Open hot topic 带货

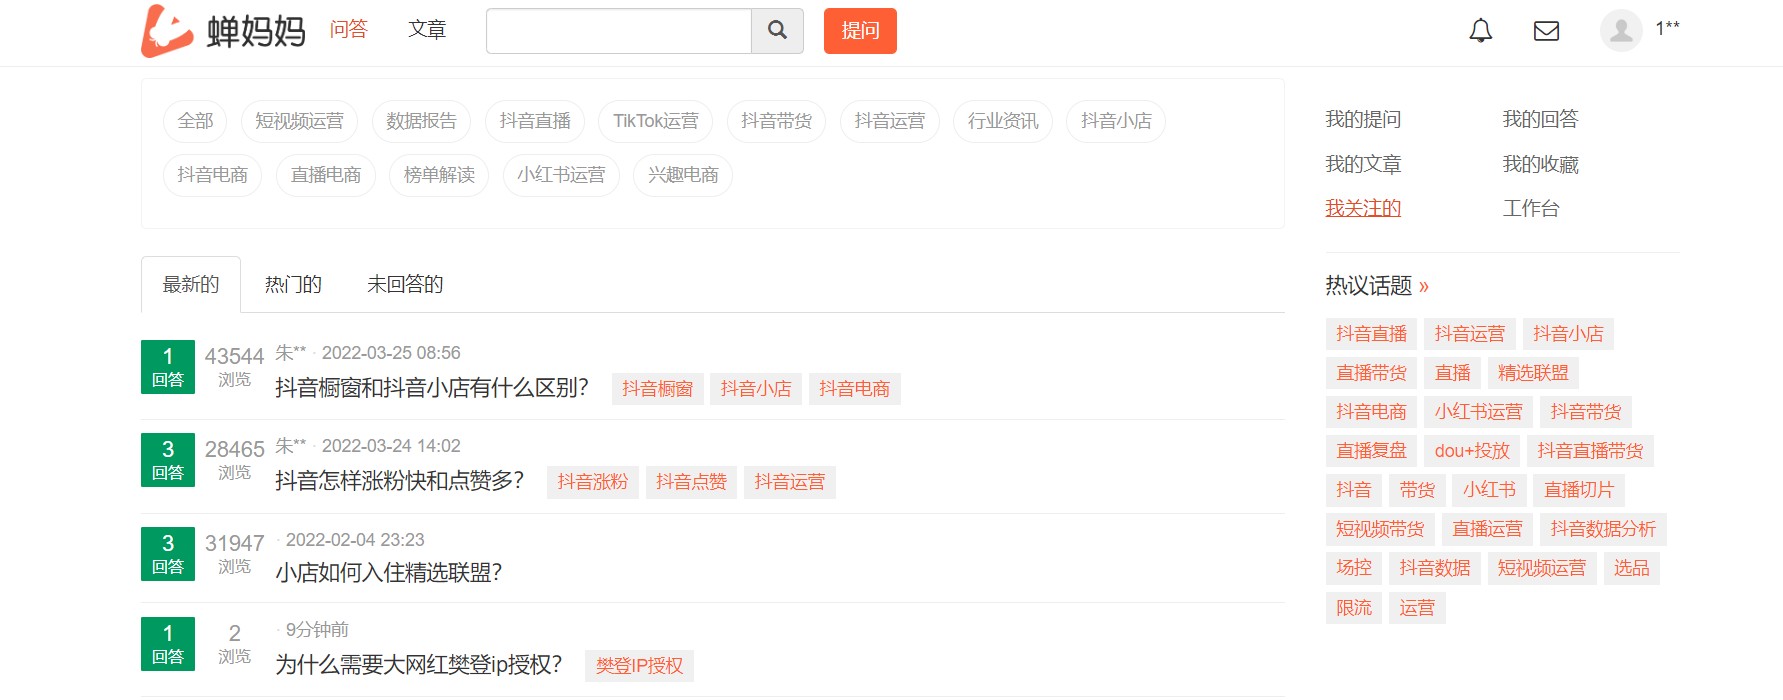(1417, 490)
